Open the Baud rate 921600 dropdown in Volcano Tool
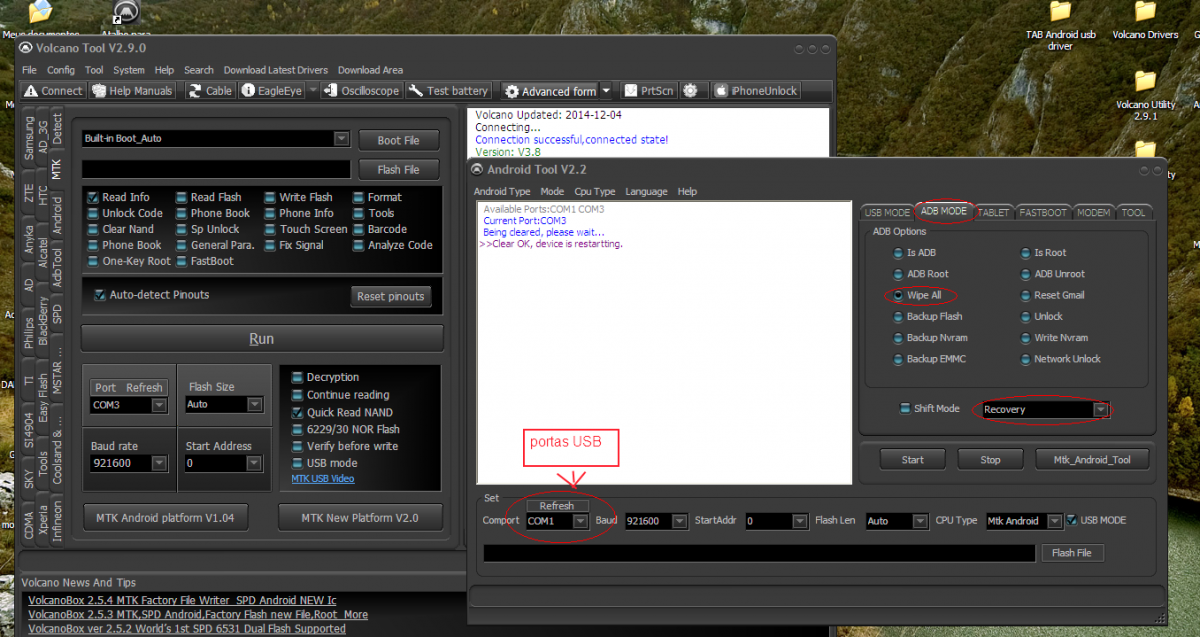Screen dimensions: 1200x637 tap(158, 463)
